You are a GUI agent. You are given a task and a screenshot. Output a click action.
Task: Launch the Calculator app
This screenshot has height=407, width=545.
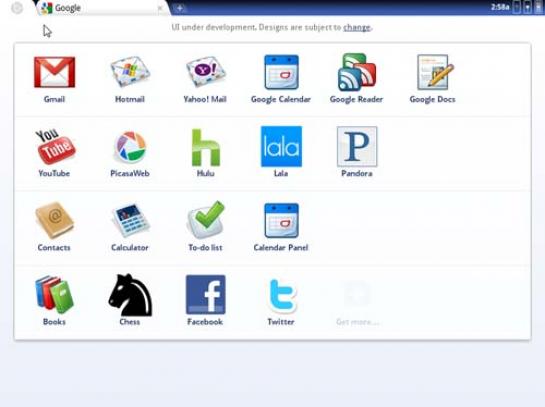[130, 221]
